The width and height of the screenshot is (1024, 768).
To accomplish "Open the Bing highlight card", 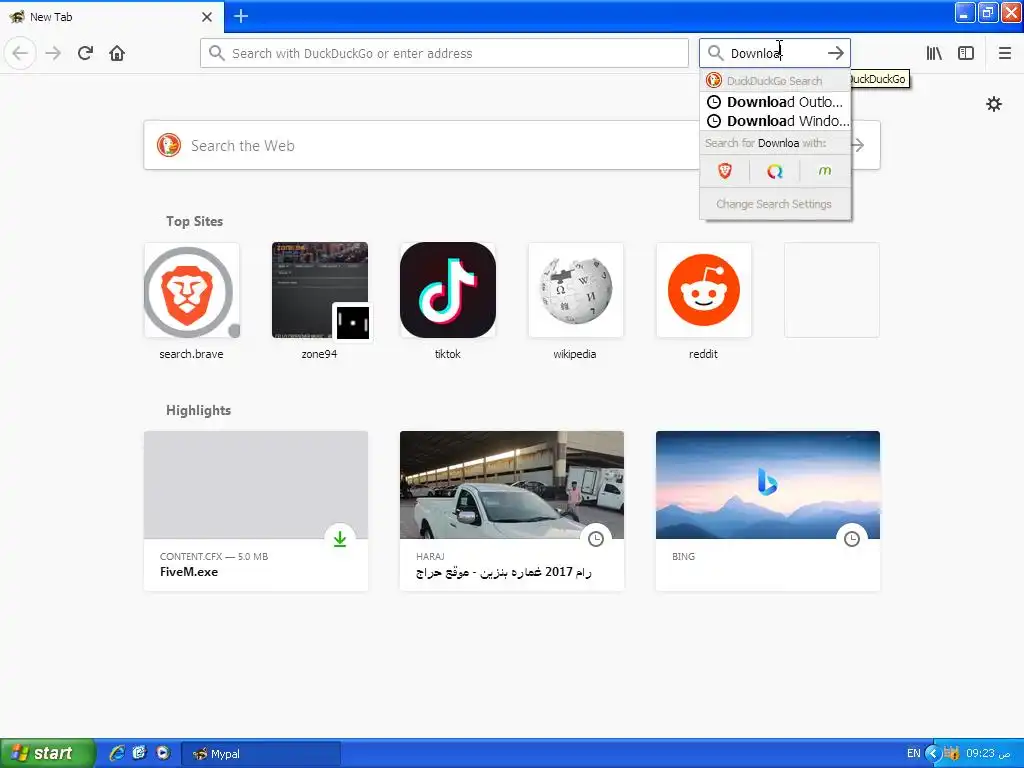I will pyautogui.click(x=767, y=511).
